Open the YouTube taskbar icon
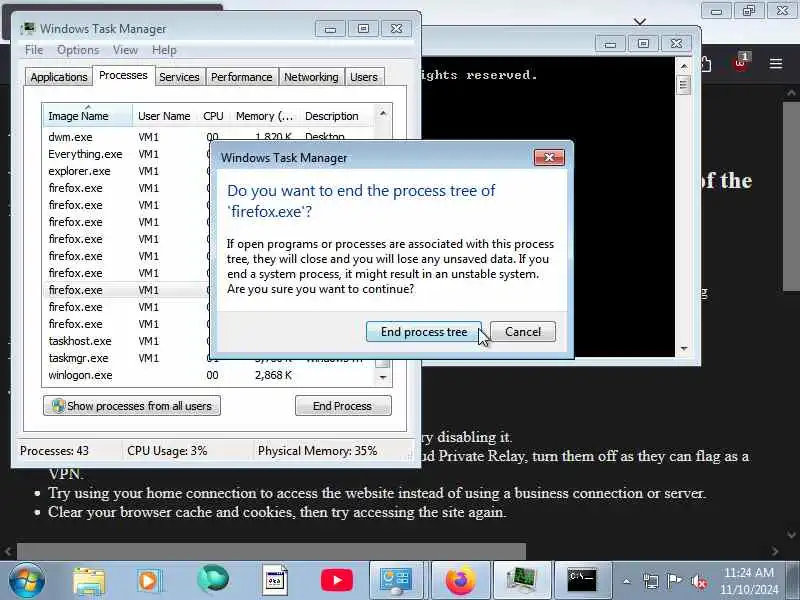The height and width of the screenshot is (600, 800). (x=337, y=580)
